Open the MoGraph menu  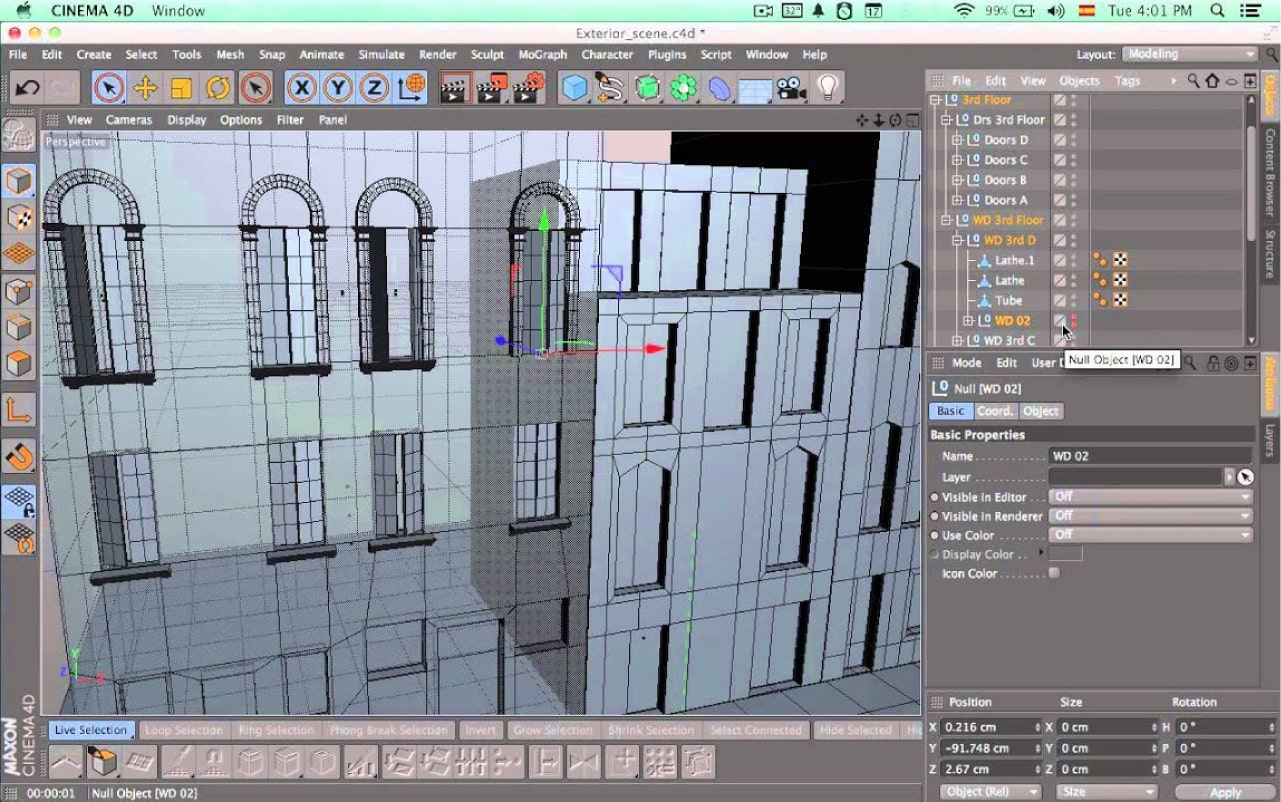543,55
